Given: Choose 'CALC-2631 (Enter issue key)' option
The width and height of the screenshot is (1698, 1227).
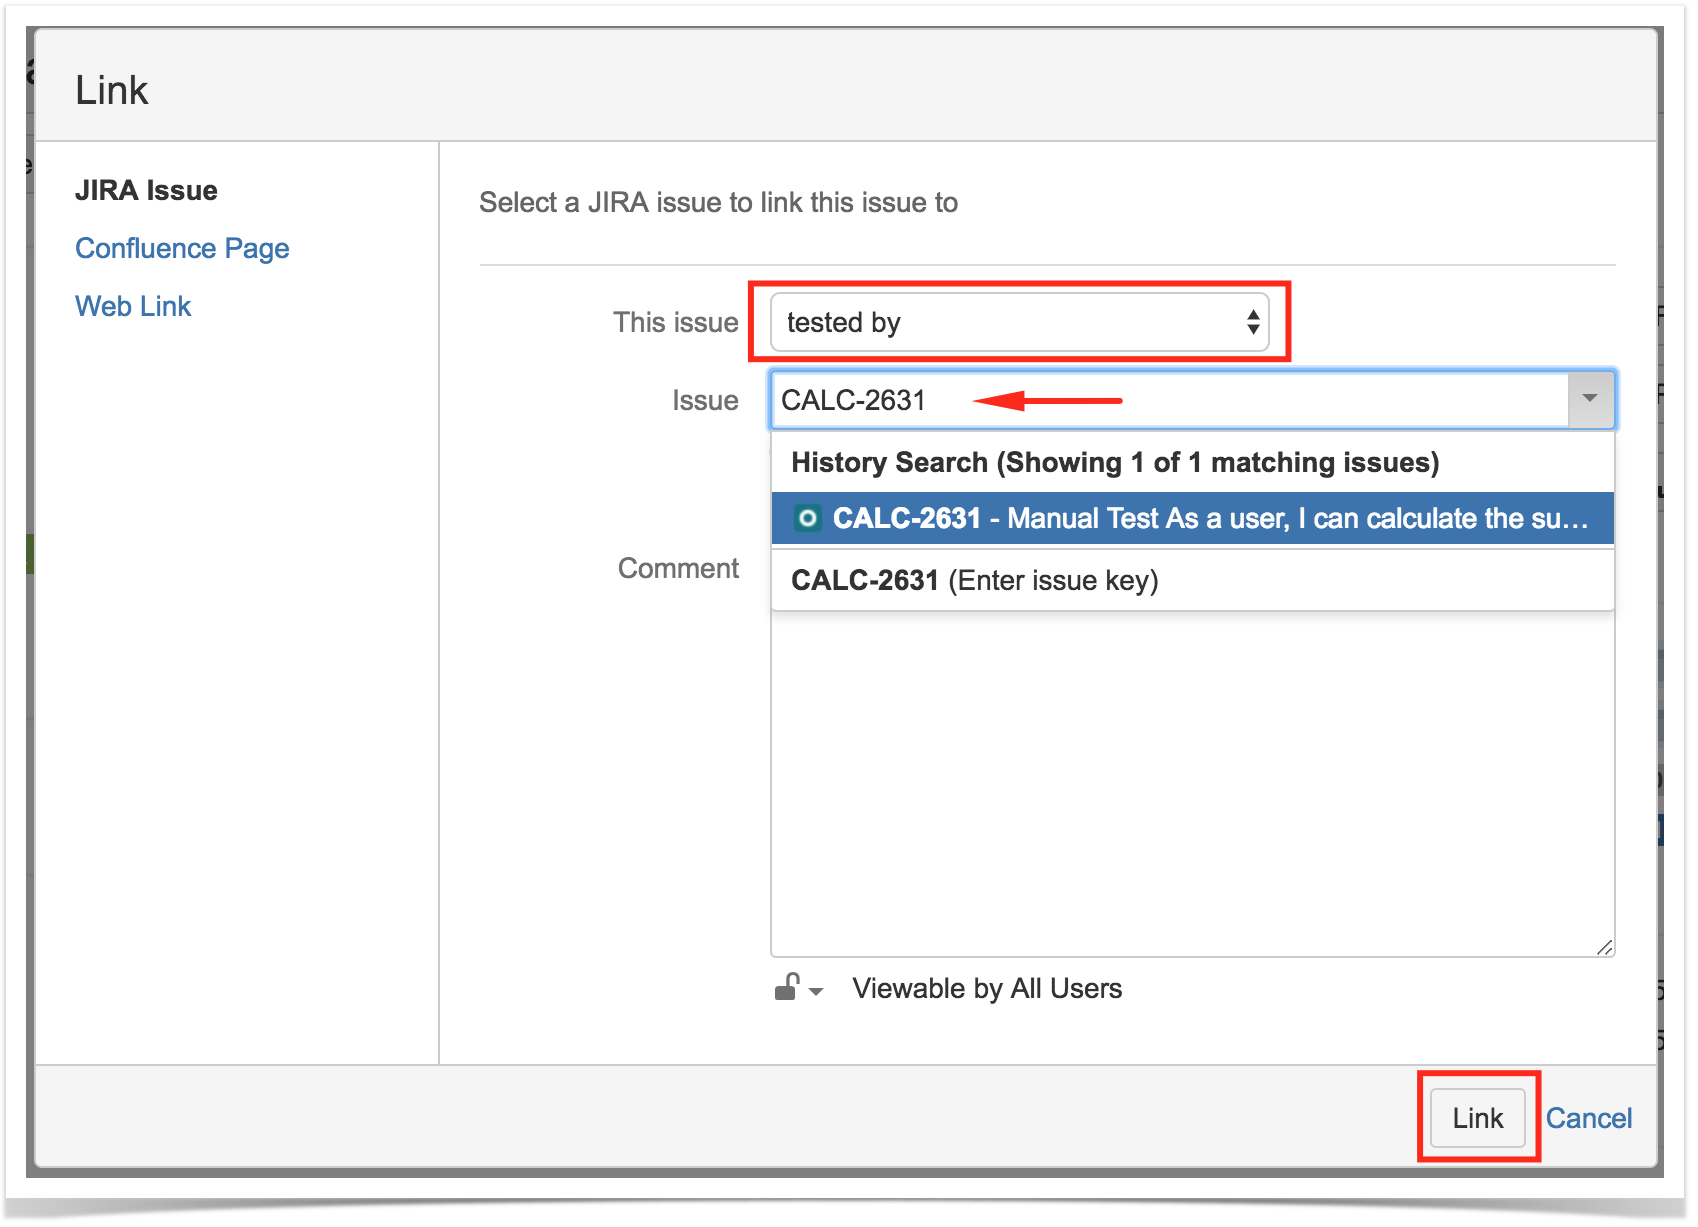Looking at the screenshot, I should tap(1192, 580).
